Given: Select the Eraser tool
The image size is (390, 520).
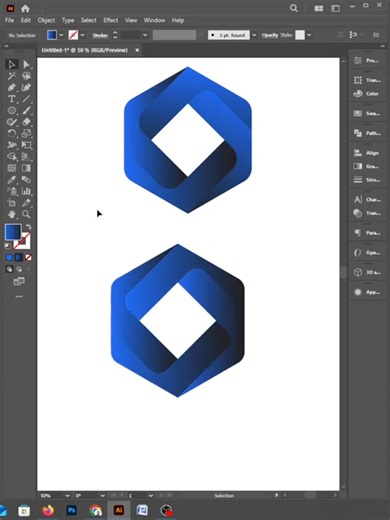Looking at the screenshot, I should coord(26,122).
